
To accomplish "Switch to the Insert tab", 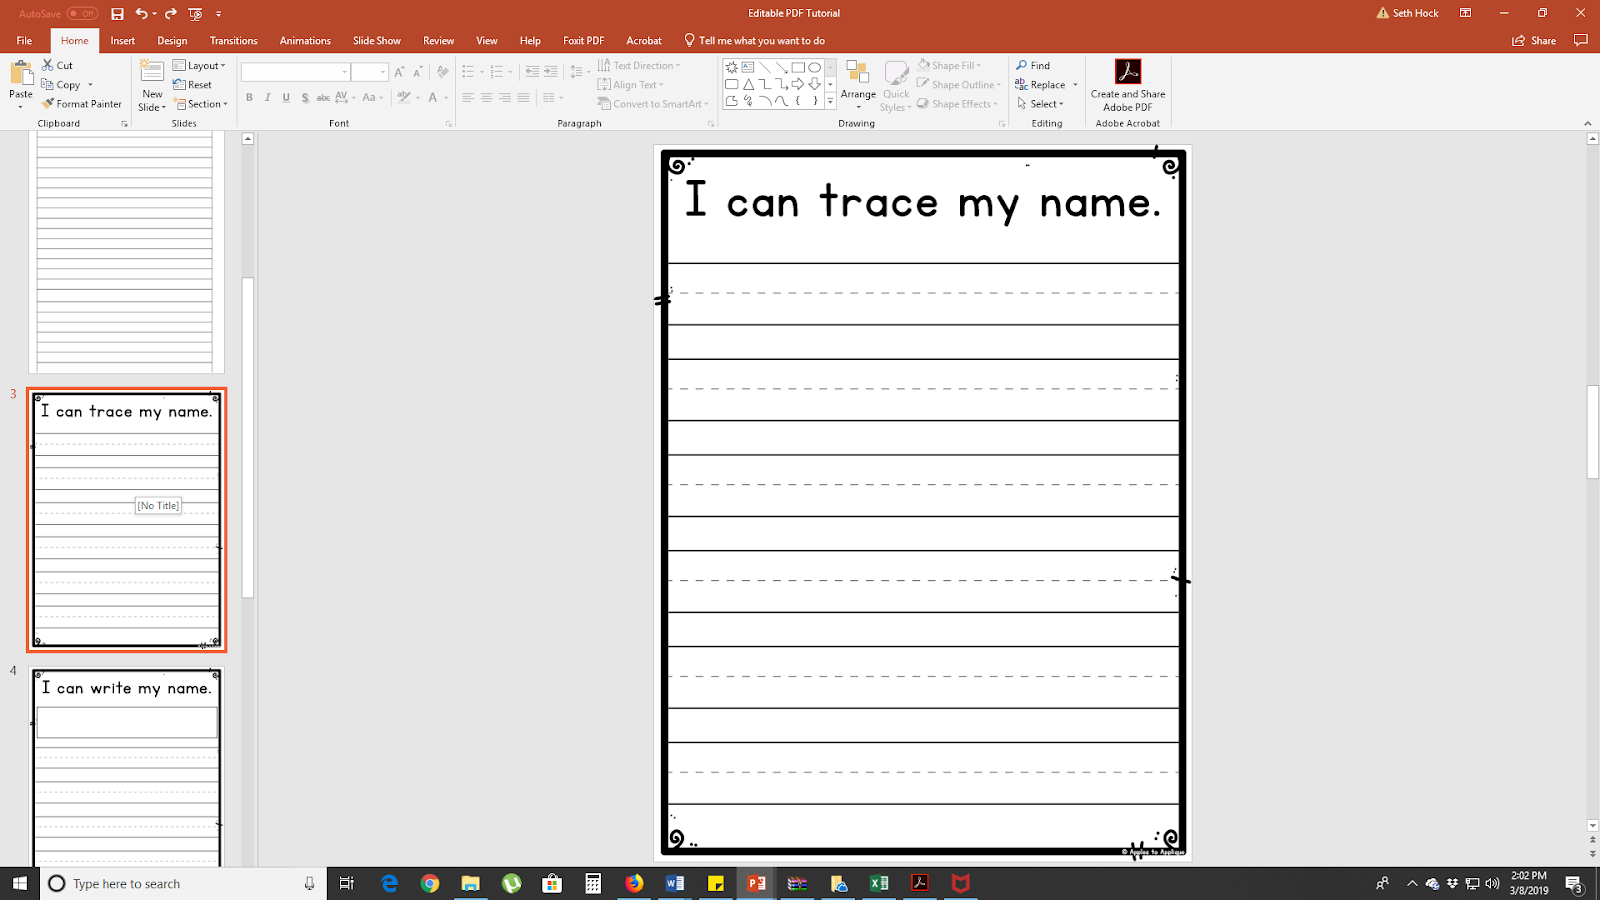I will pyautogui.click(x=123, y=41).
